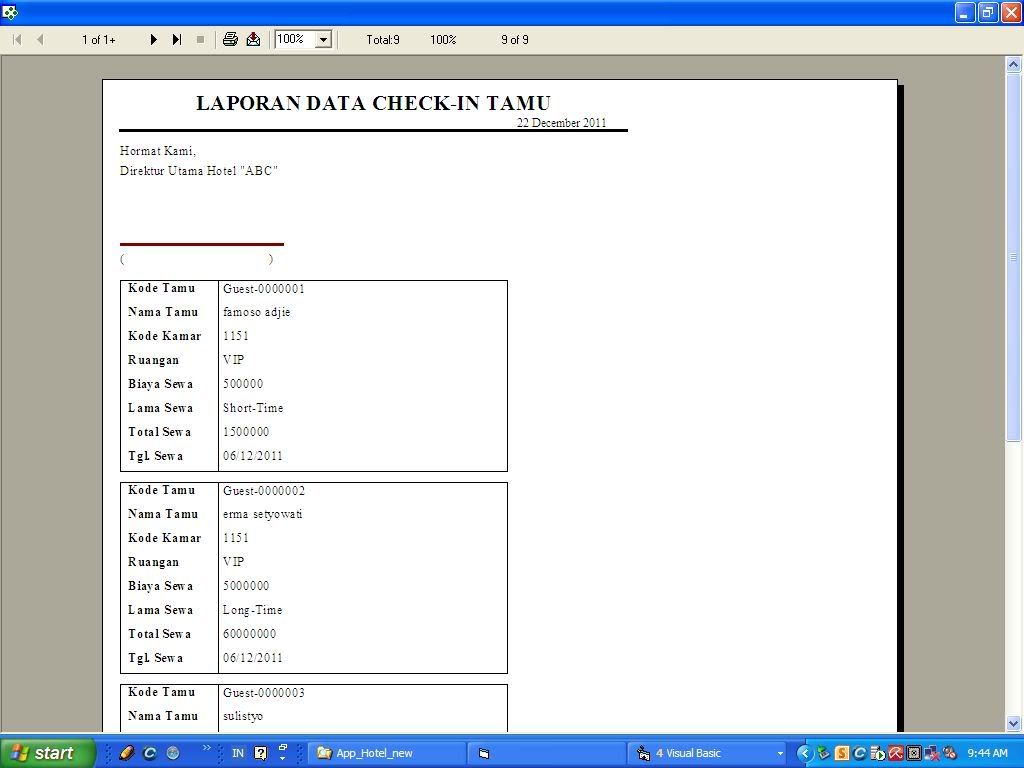Image resolution: width=1024 pixels, height=768 pixels.
Task: Launch the pencil icon in Quick Launch
Action: coord(127,753)
